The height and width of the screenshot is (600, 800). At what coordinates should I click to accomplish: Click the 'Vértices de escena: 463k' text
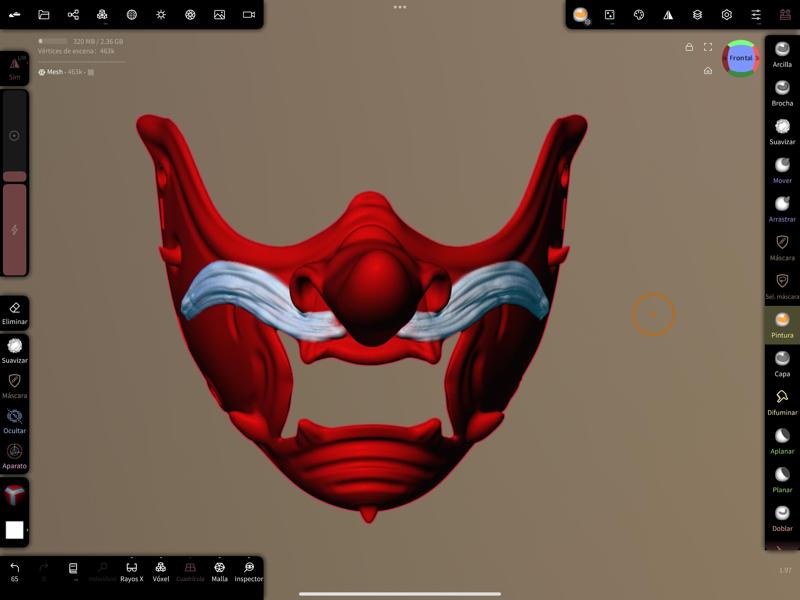tap(76, 51)
